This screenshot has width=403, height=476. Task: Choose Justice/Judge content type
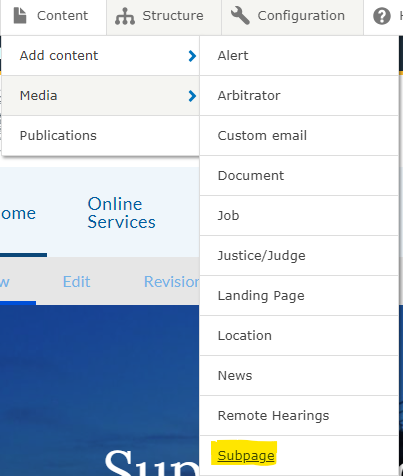click(x=299, y=256)
